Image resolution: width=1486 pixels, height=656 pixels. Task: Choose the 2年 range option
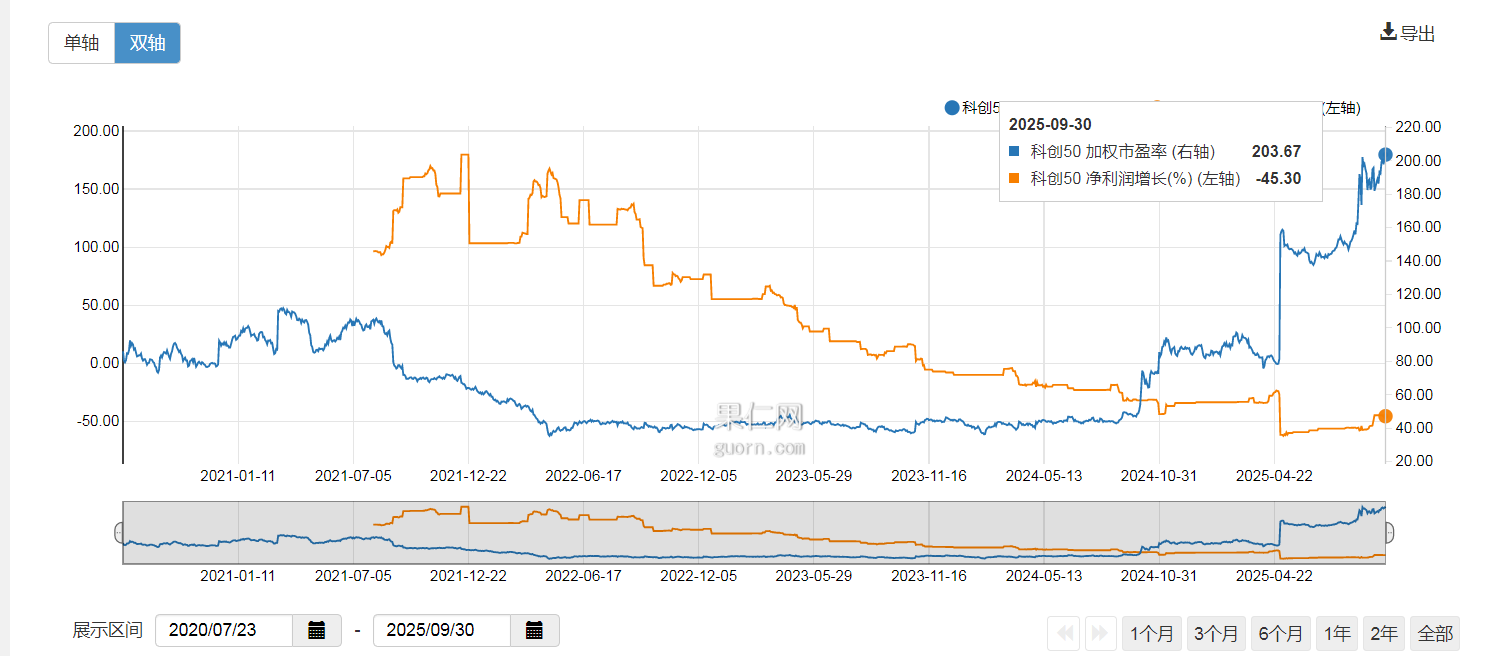tap(1384, 633)
